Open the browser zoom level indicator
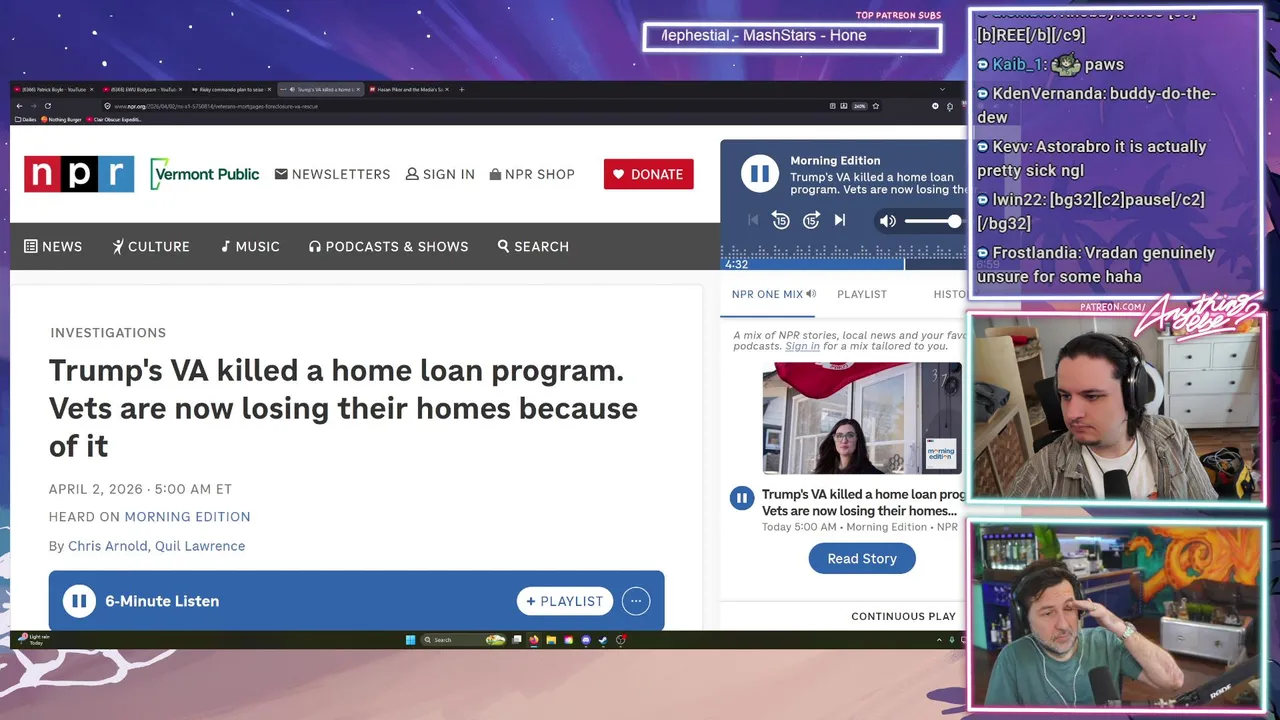Screen dimensions: 1280x720 (x=858, y=106)
